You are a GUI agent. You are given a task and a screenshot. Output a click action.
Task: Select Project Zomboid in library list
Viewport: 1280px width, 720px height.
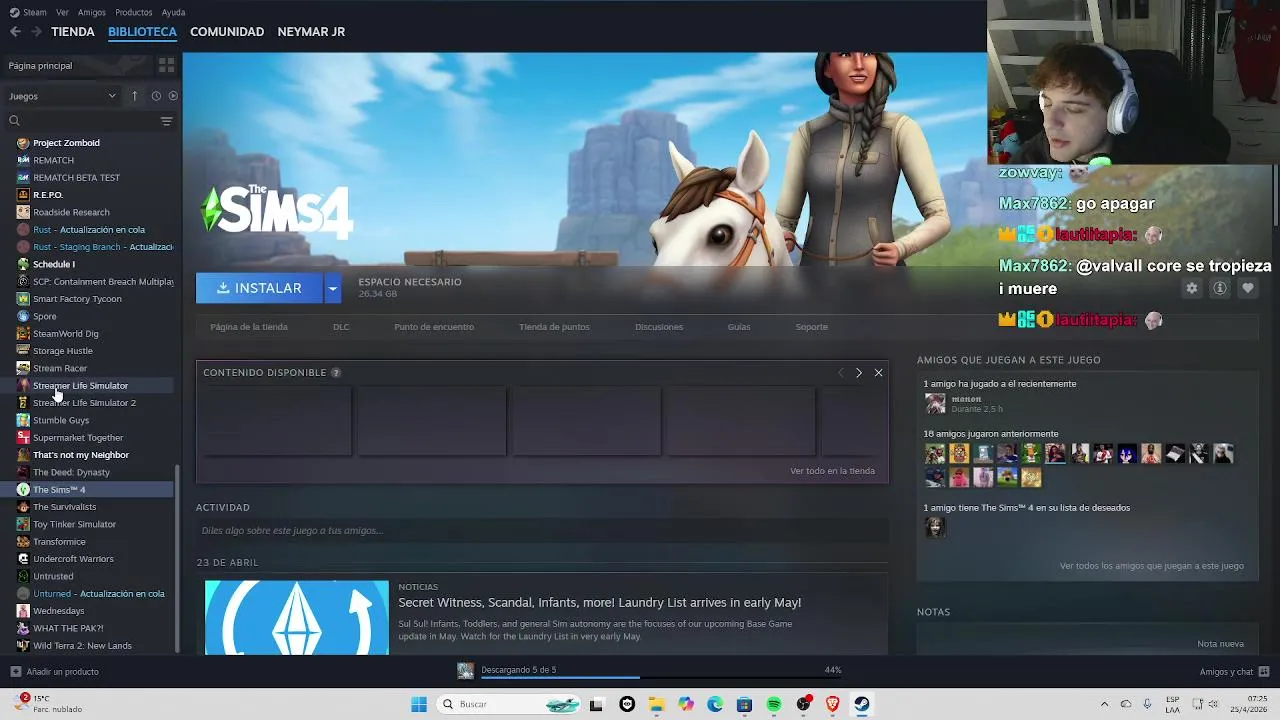coord(66,143)
